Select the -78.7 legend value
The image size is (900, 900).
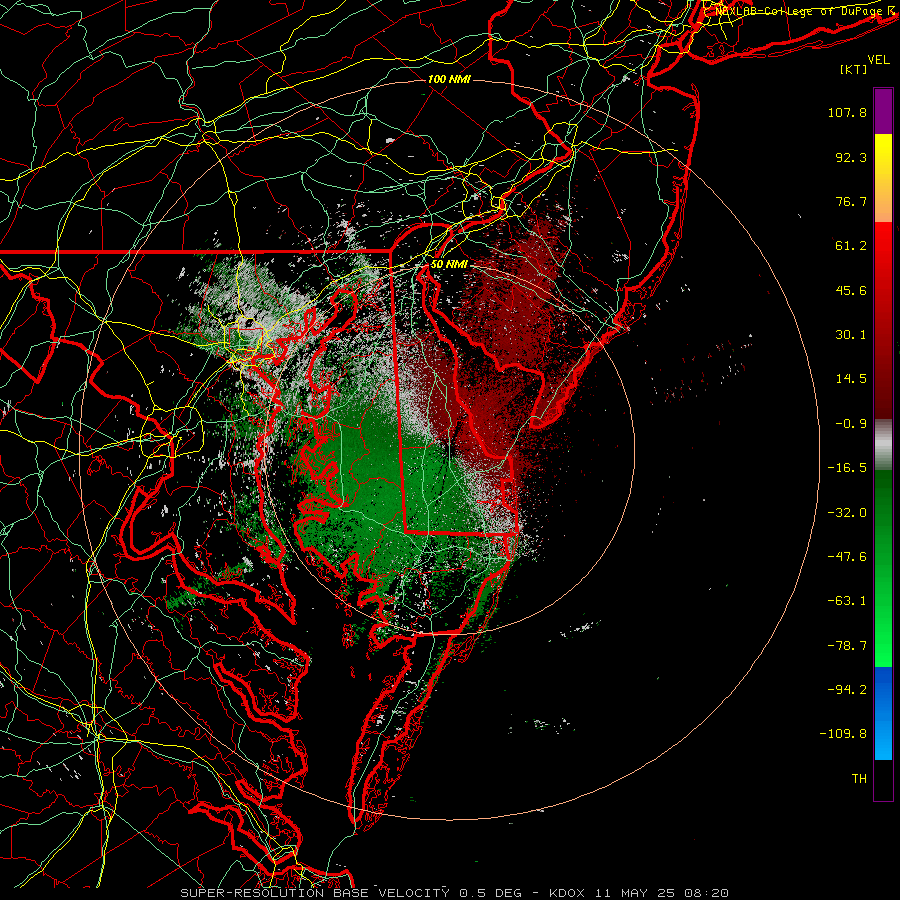(x=847, y=646)
